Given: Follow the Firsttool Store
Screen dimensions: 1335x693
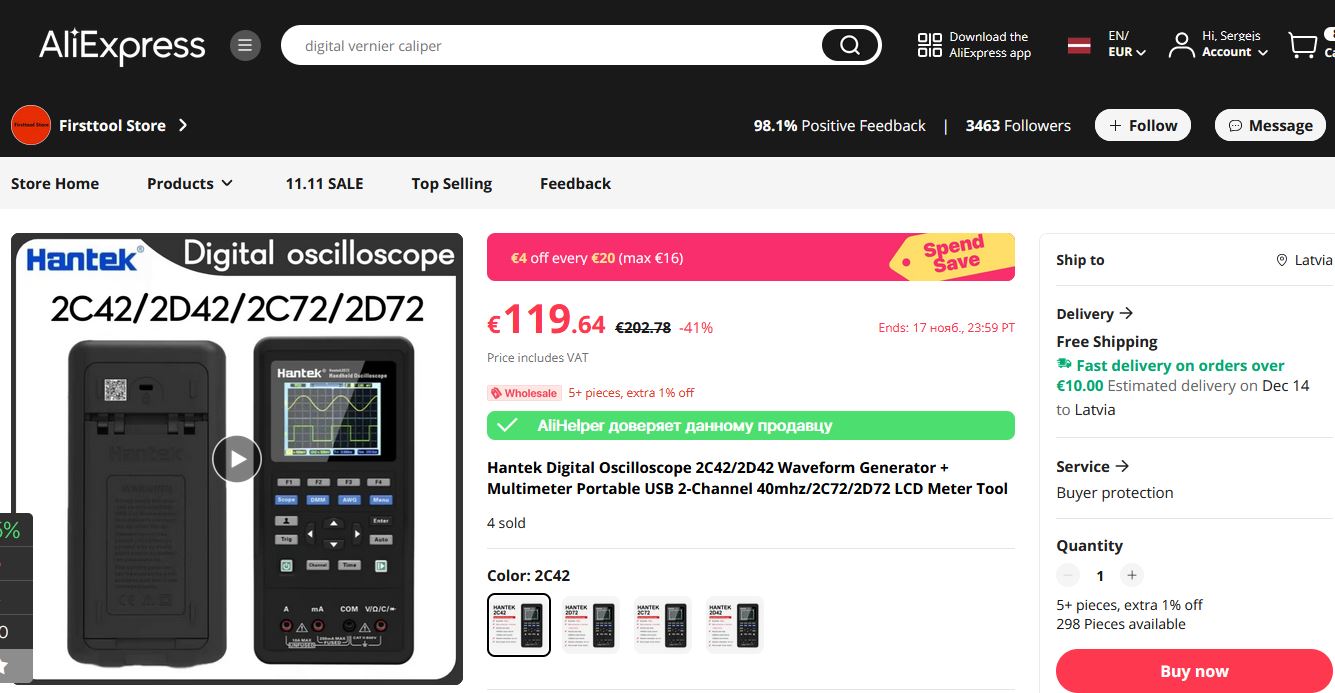Looking at the screenshot, I should tap(1143, 125).
